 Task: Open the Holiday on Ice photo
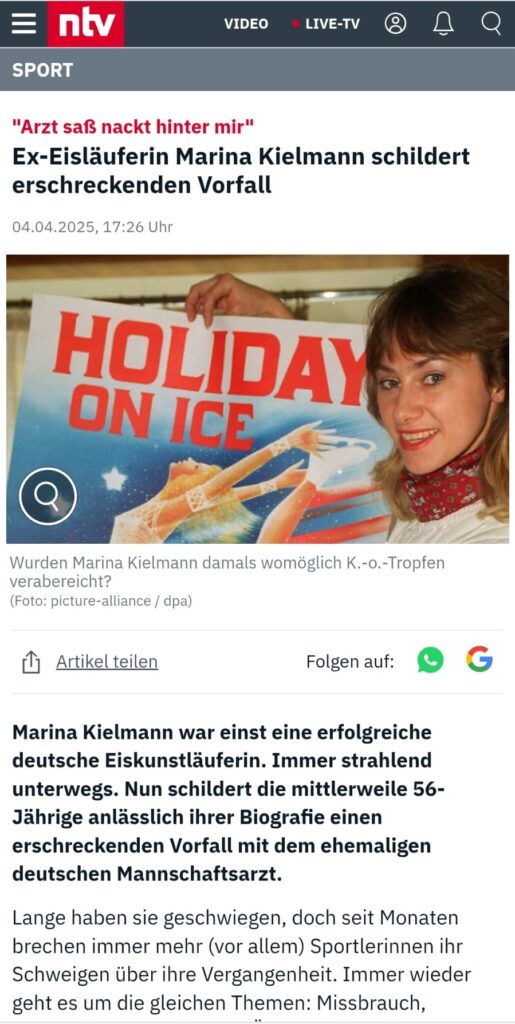pyautogui.click(x=257, y=399)
